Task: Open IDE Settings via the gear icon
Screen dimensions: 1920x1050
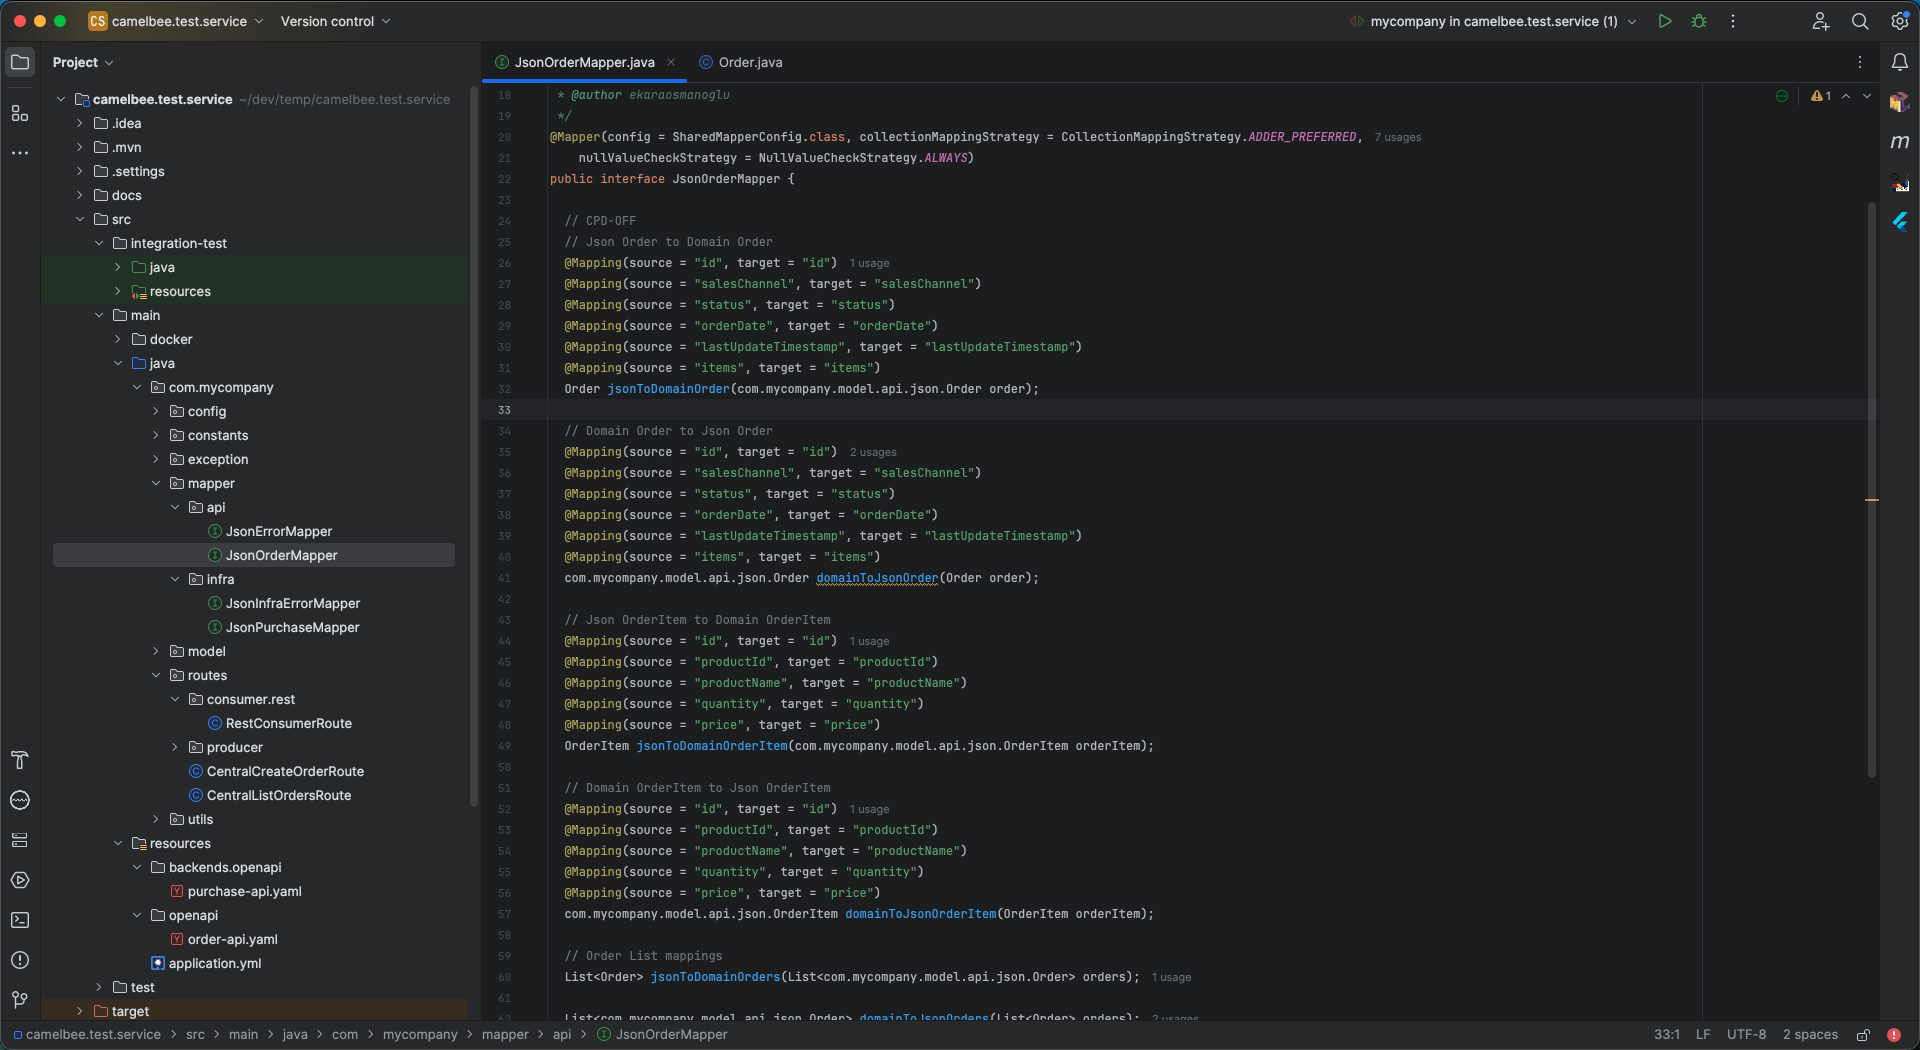Action: pos(1898,21)
